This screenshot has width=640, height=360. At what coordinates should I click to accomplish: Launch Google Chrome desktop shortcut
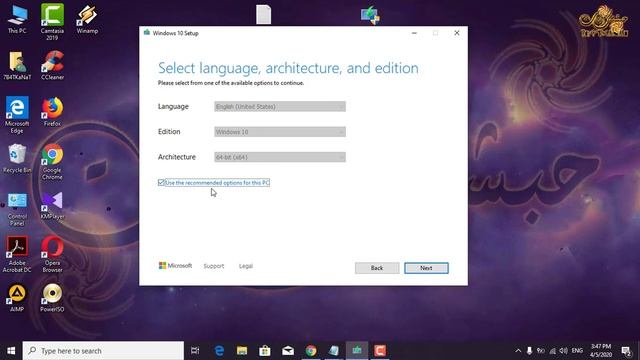[52, 162]
